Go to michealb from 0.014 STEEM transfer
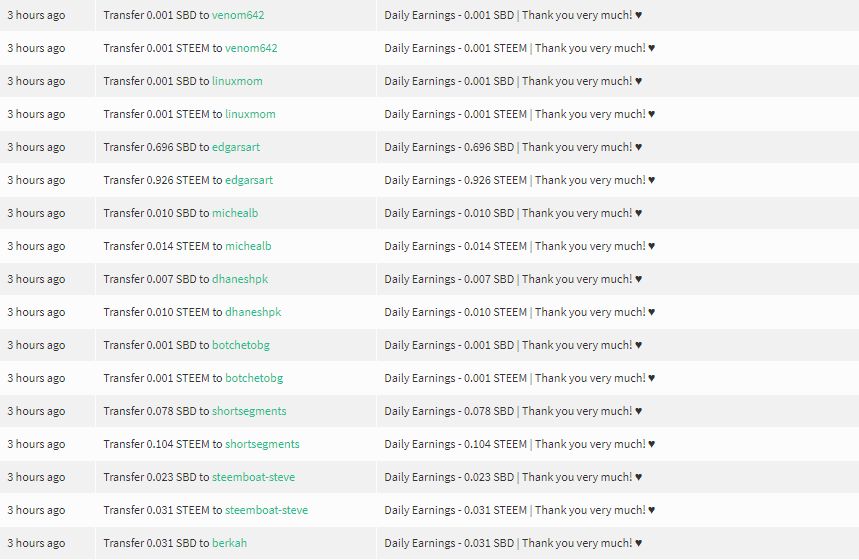This screenshot has width=859, height=560. [248, 246]
